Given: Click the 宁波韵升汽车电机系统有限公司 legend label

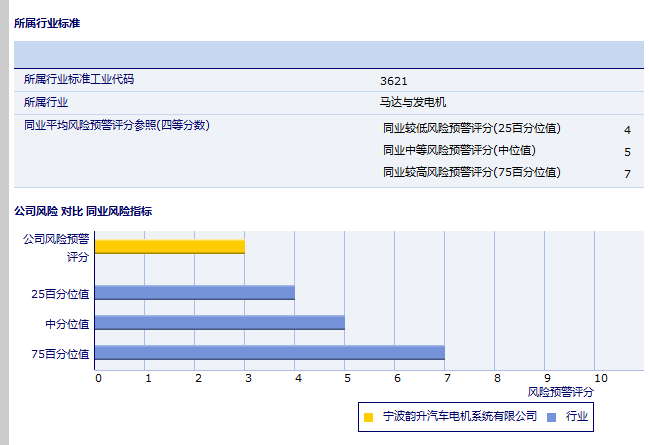Looking at the screenshot, I should pos(461,416).
